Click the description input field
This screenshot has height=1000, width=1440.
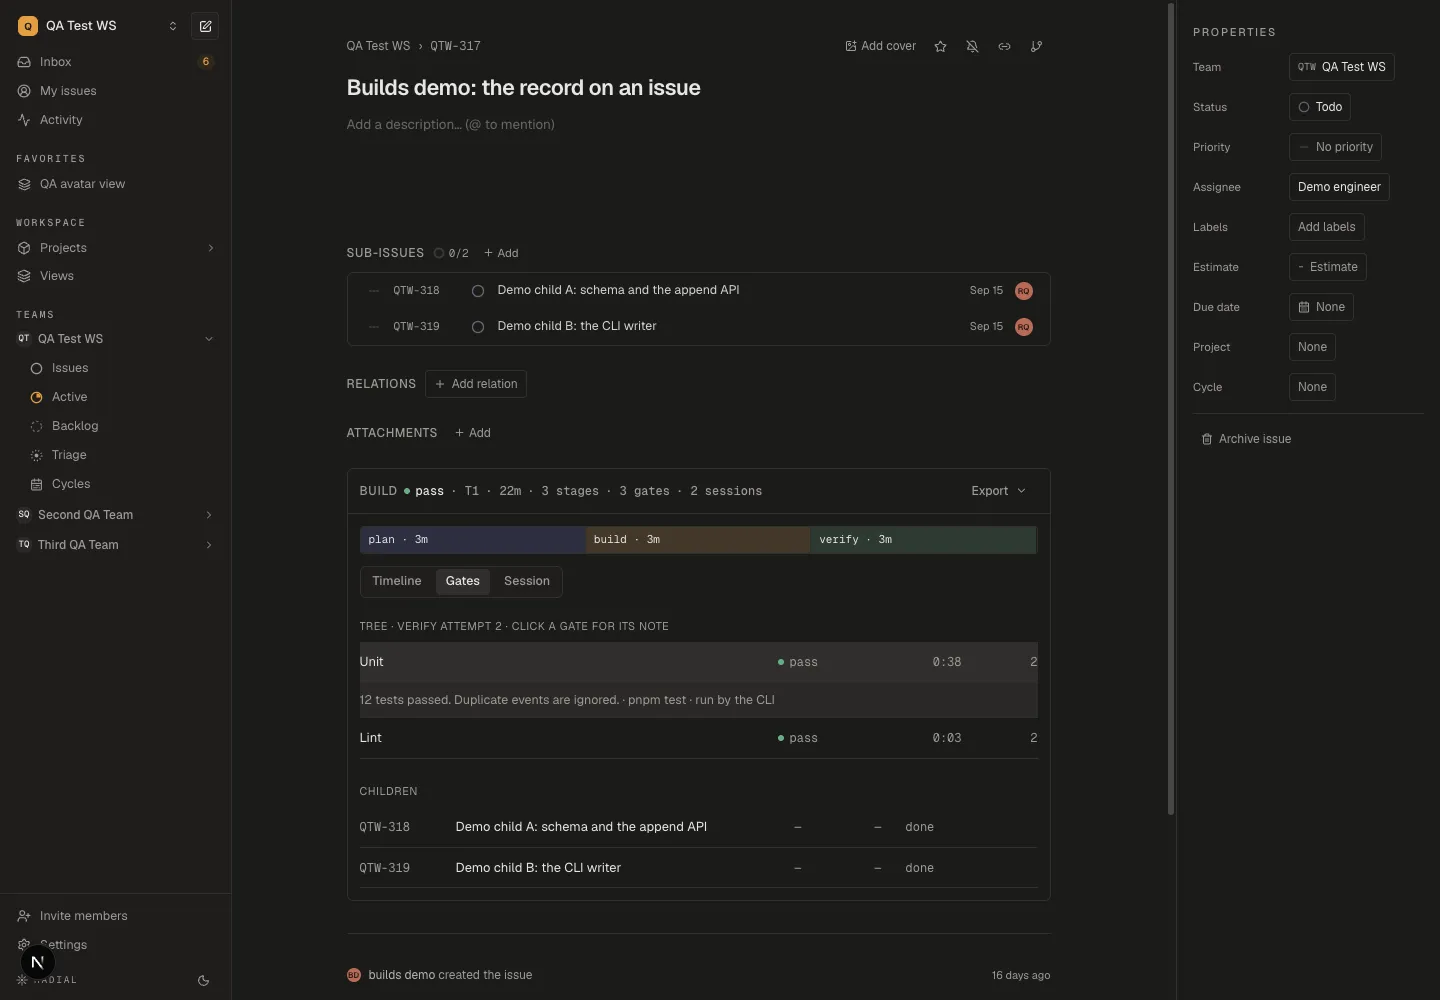click(698, 125)
